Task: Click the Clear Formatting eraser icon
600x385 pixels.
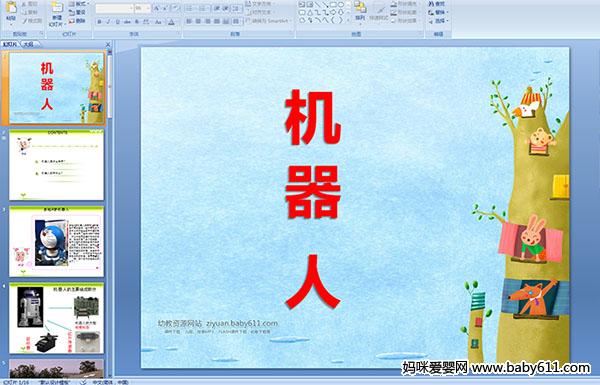Action: (175, 8)
